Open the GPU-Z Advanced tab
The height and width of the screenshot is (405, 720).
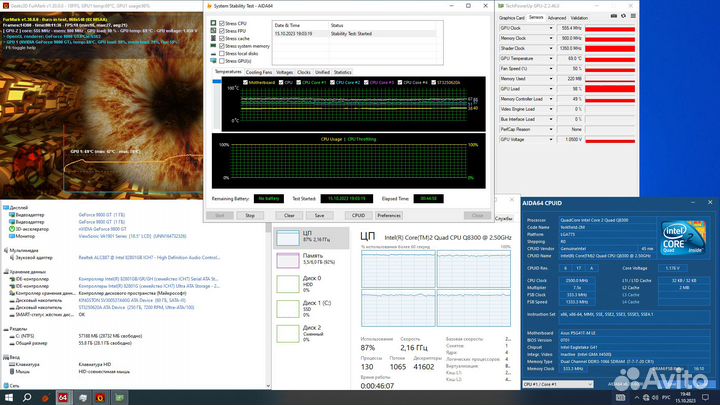click(x=557, y=18)
